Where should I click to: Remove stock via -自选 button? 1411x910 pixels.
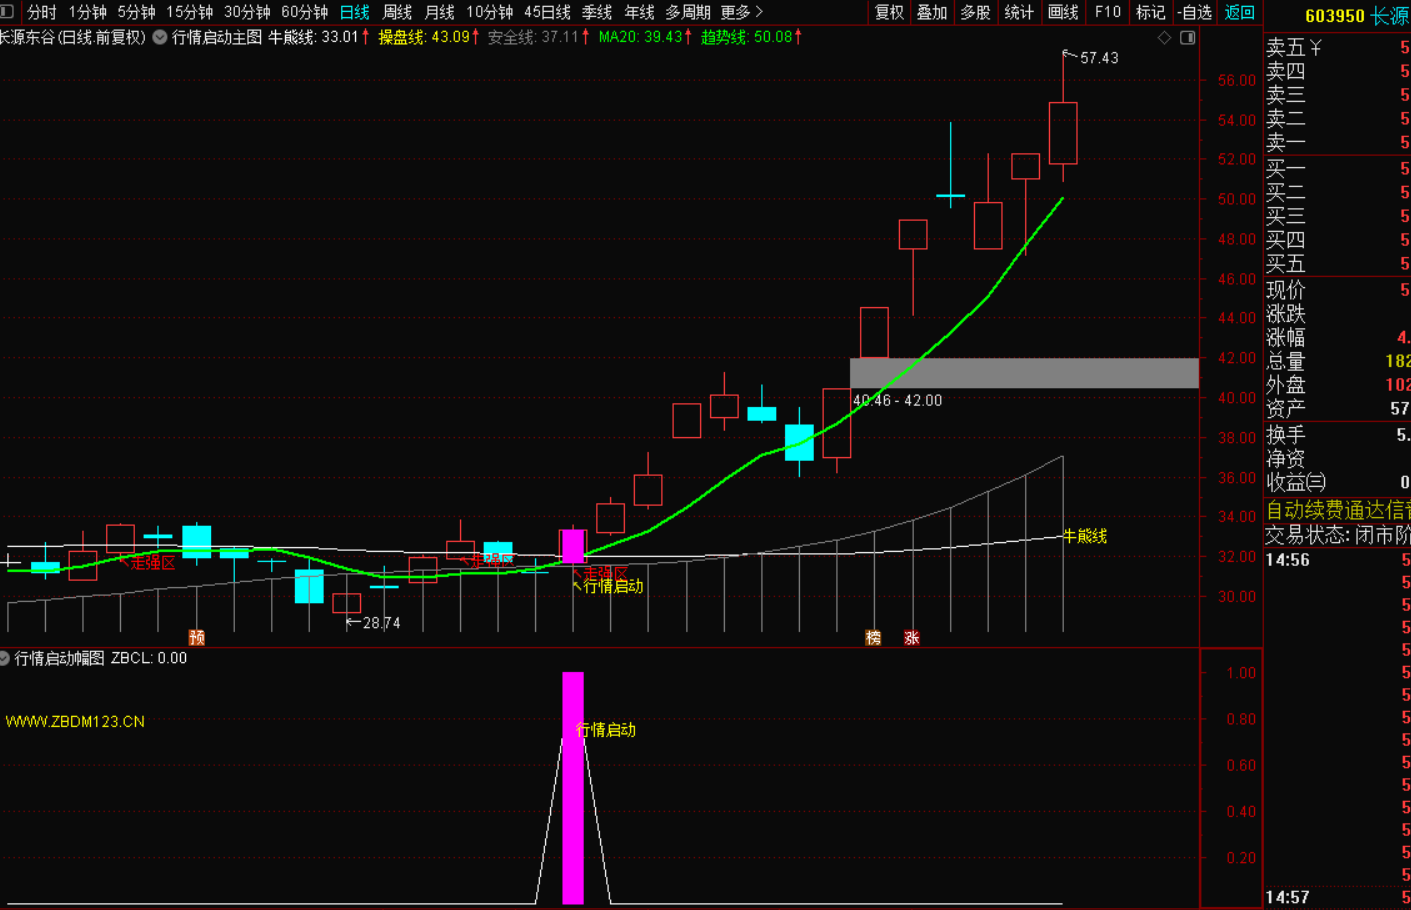coord(1195,12)
